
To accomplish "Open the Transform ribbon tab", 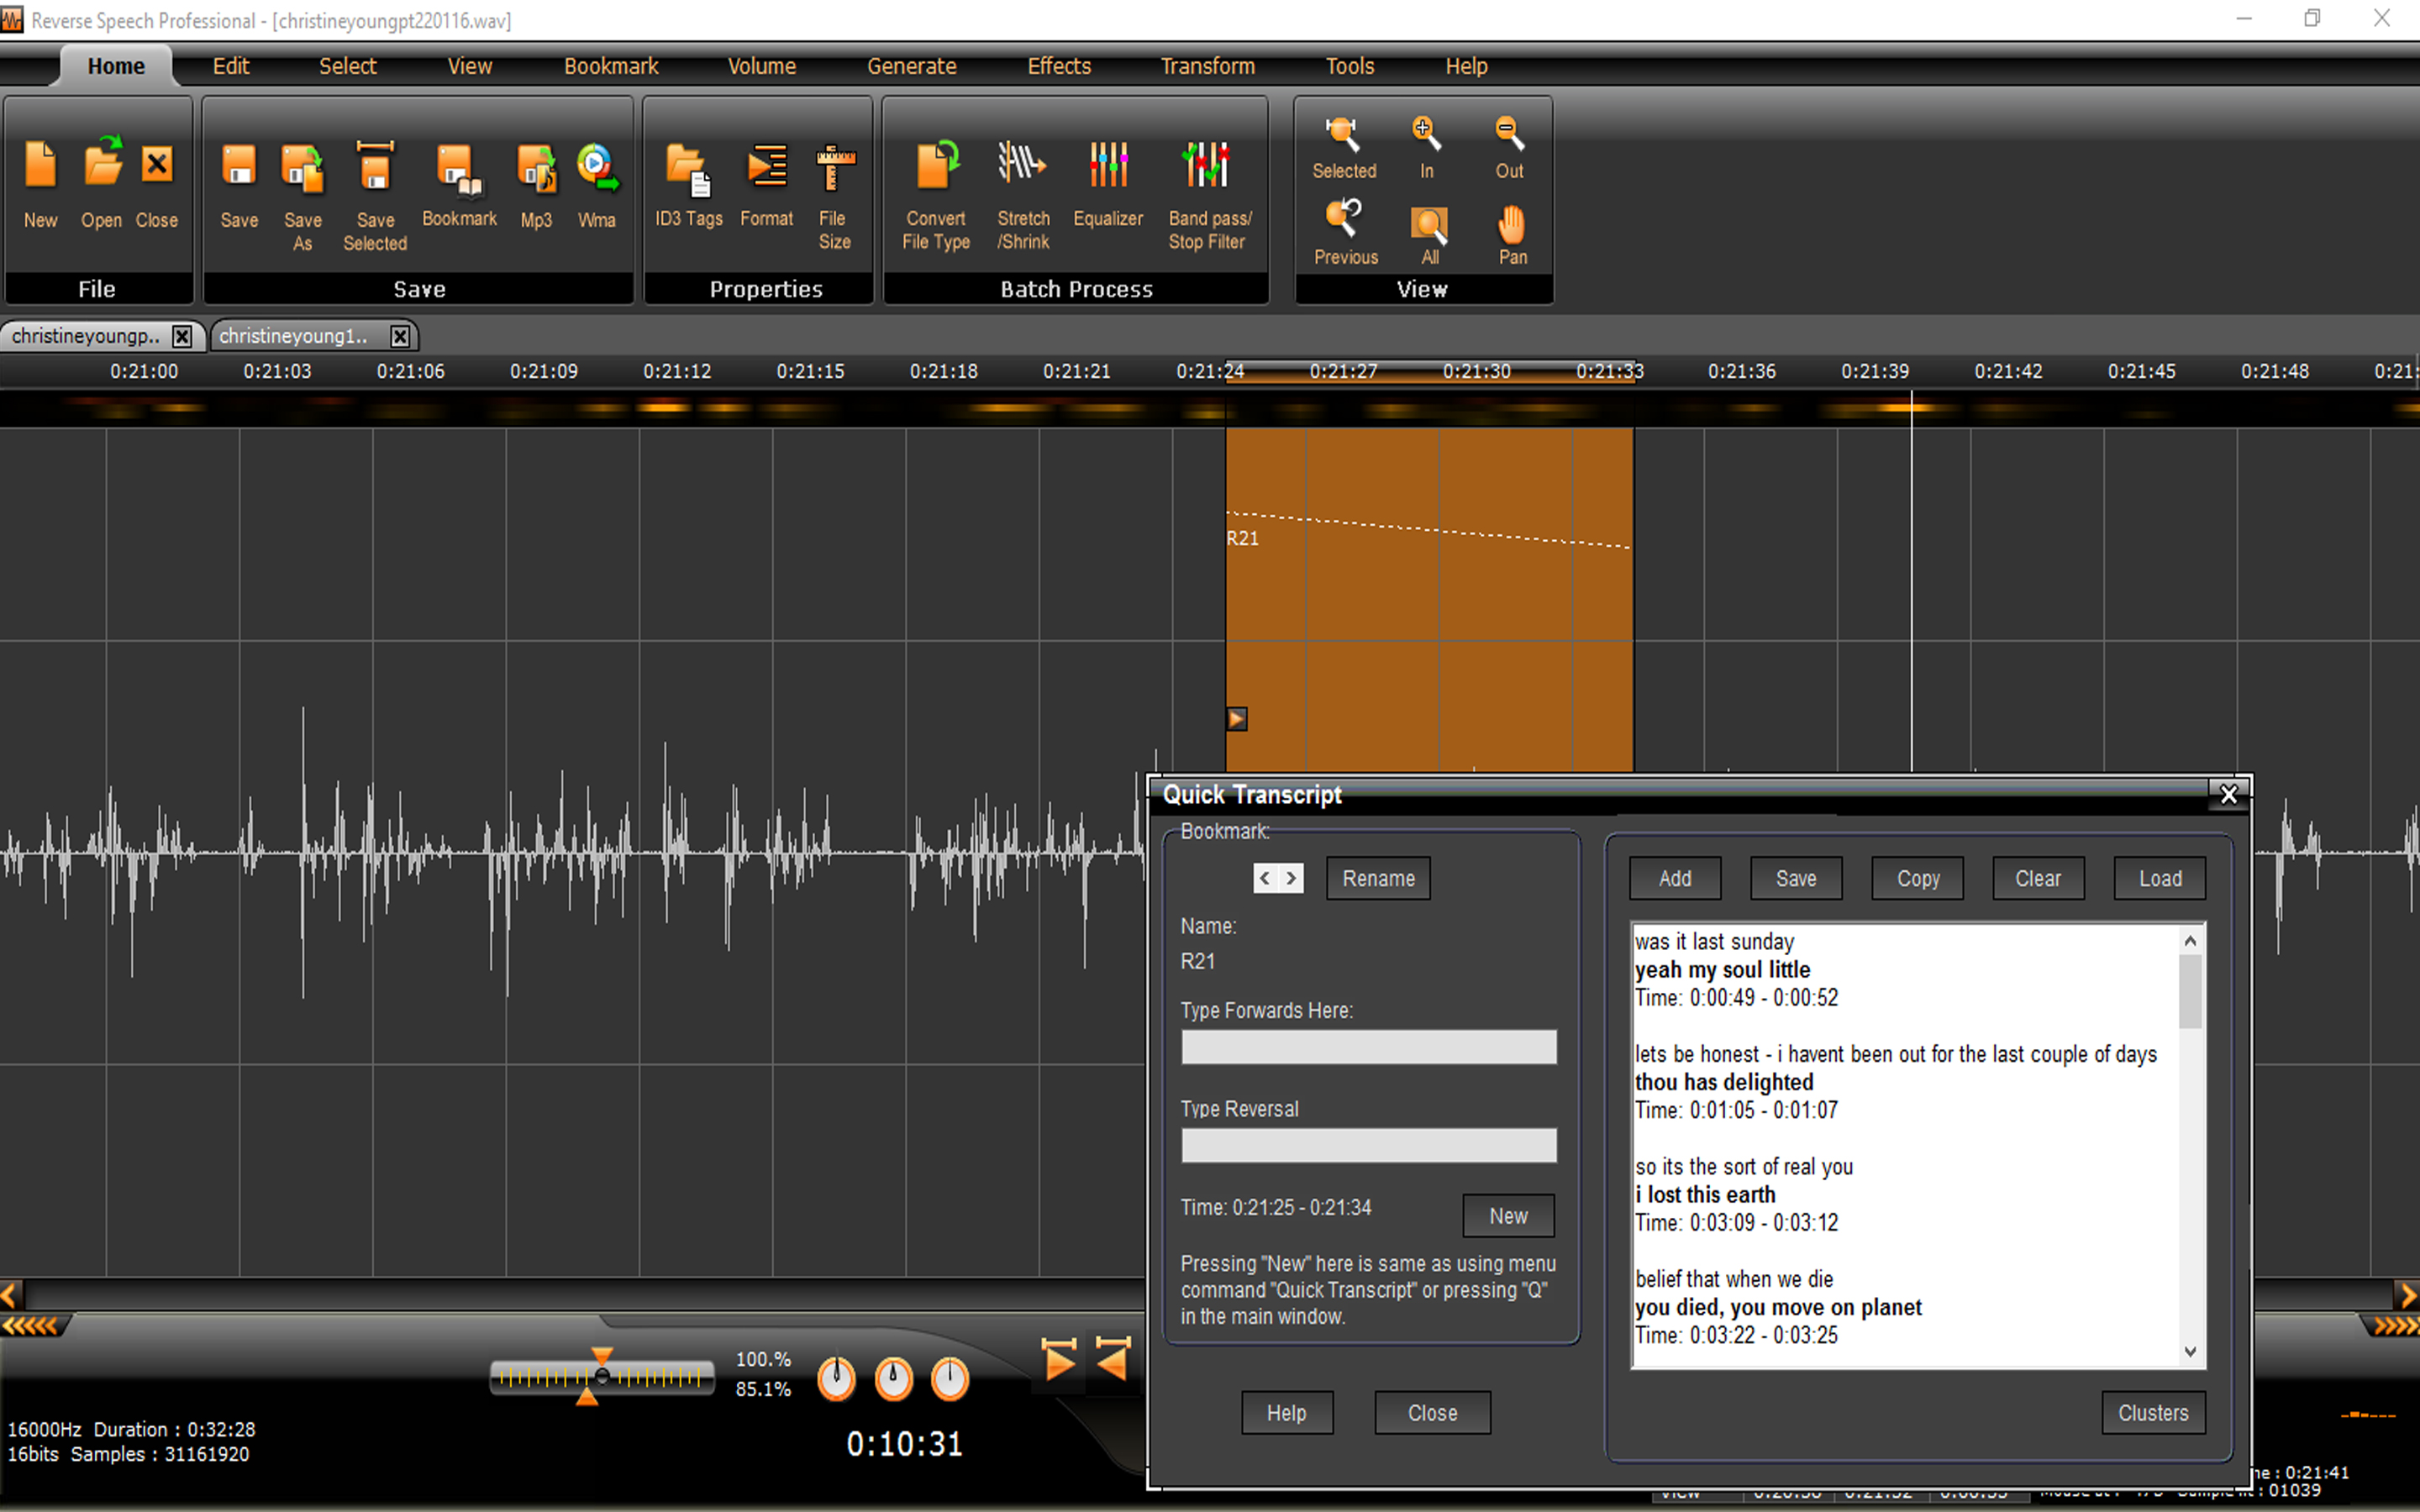I will tap(1207, 66).
